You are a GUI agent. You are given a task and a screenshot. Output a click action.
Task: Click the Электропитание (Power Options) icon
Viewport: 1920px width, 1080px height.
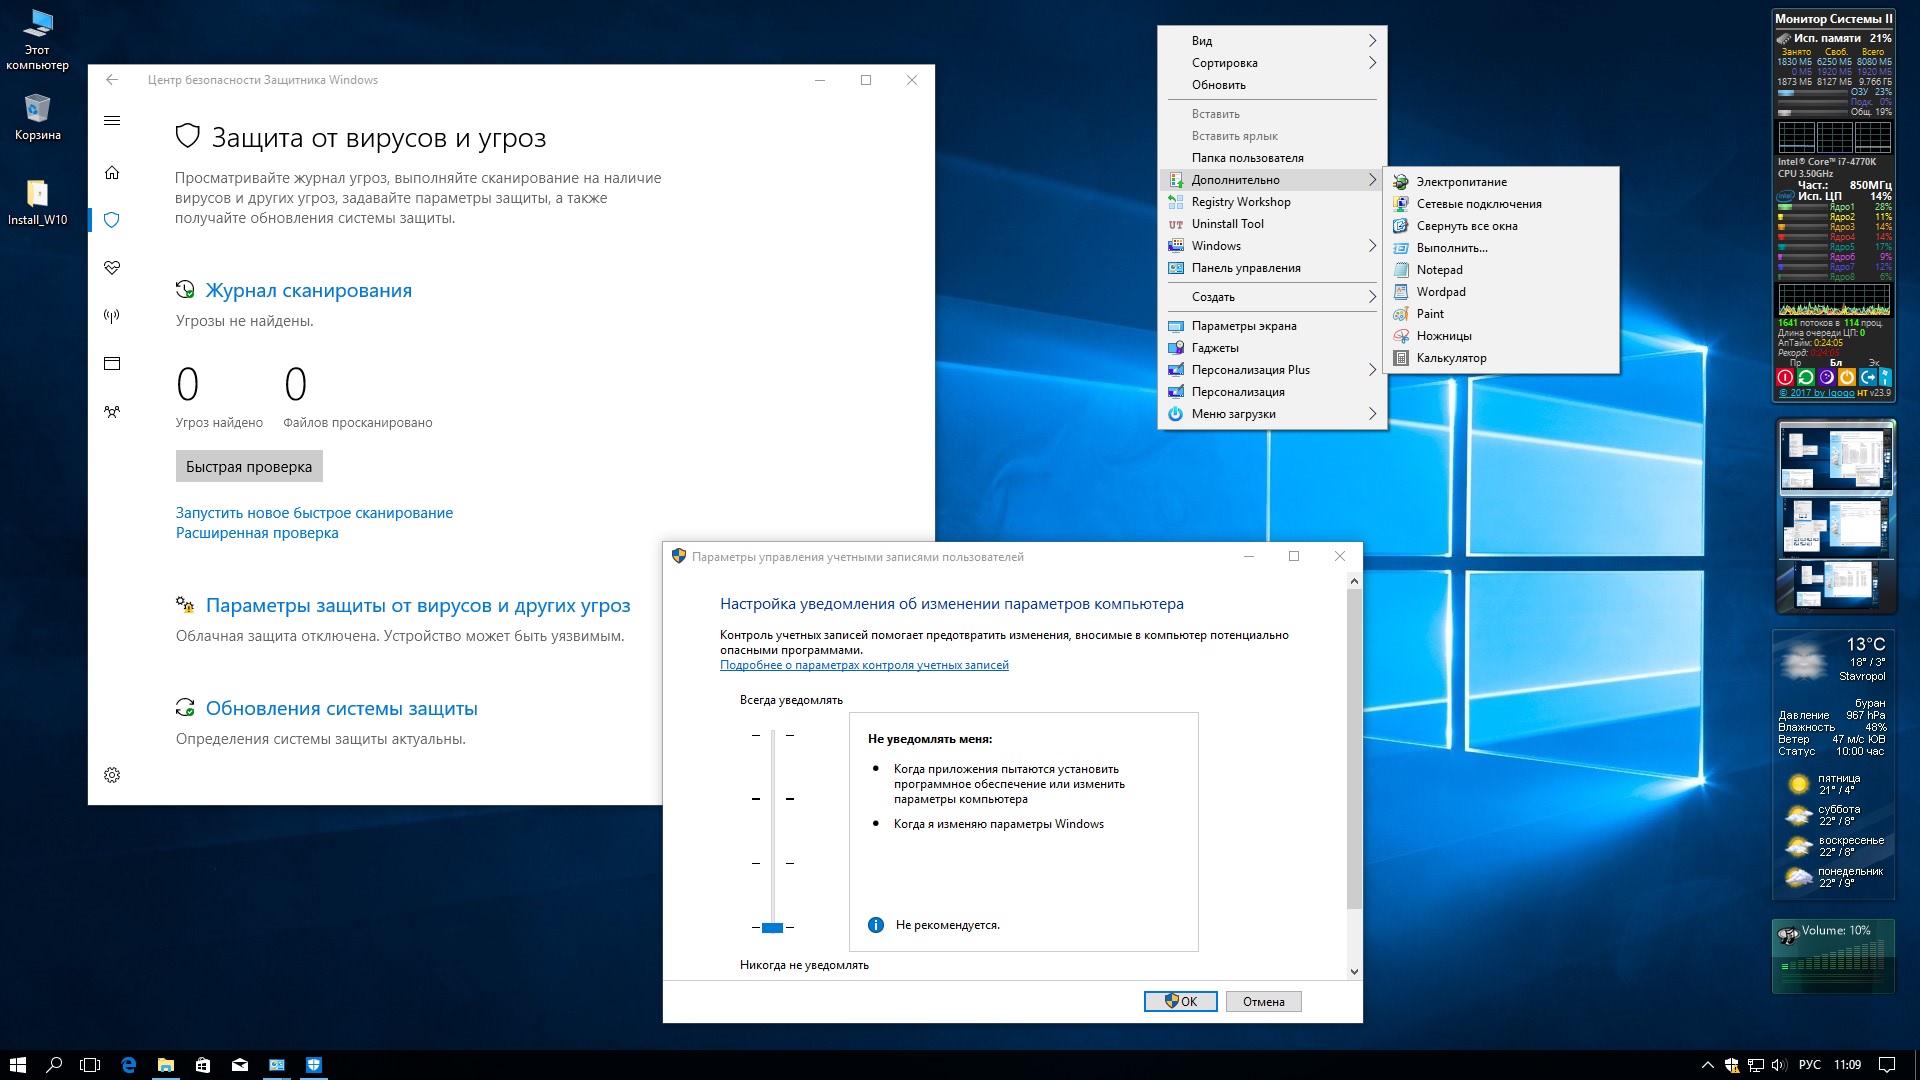pos(1403,181)
